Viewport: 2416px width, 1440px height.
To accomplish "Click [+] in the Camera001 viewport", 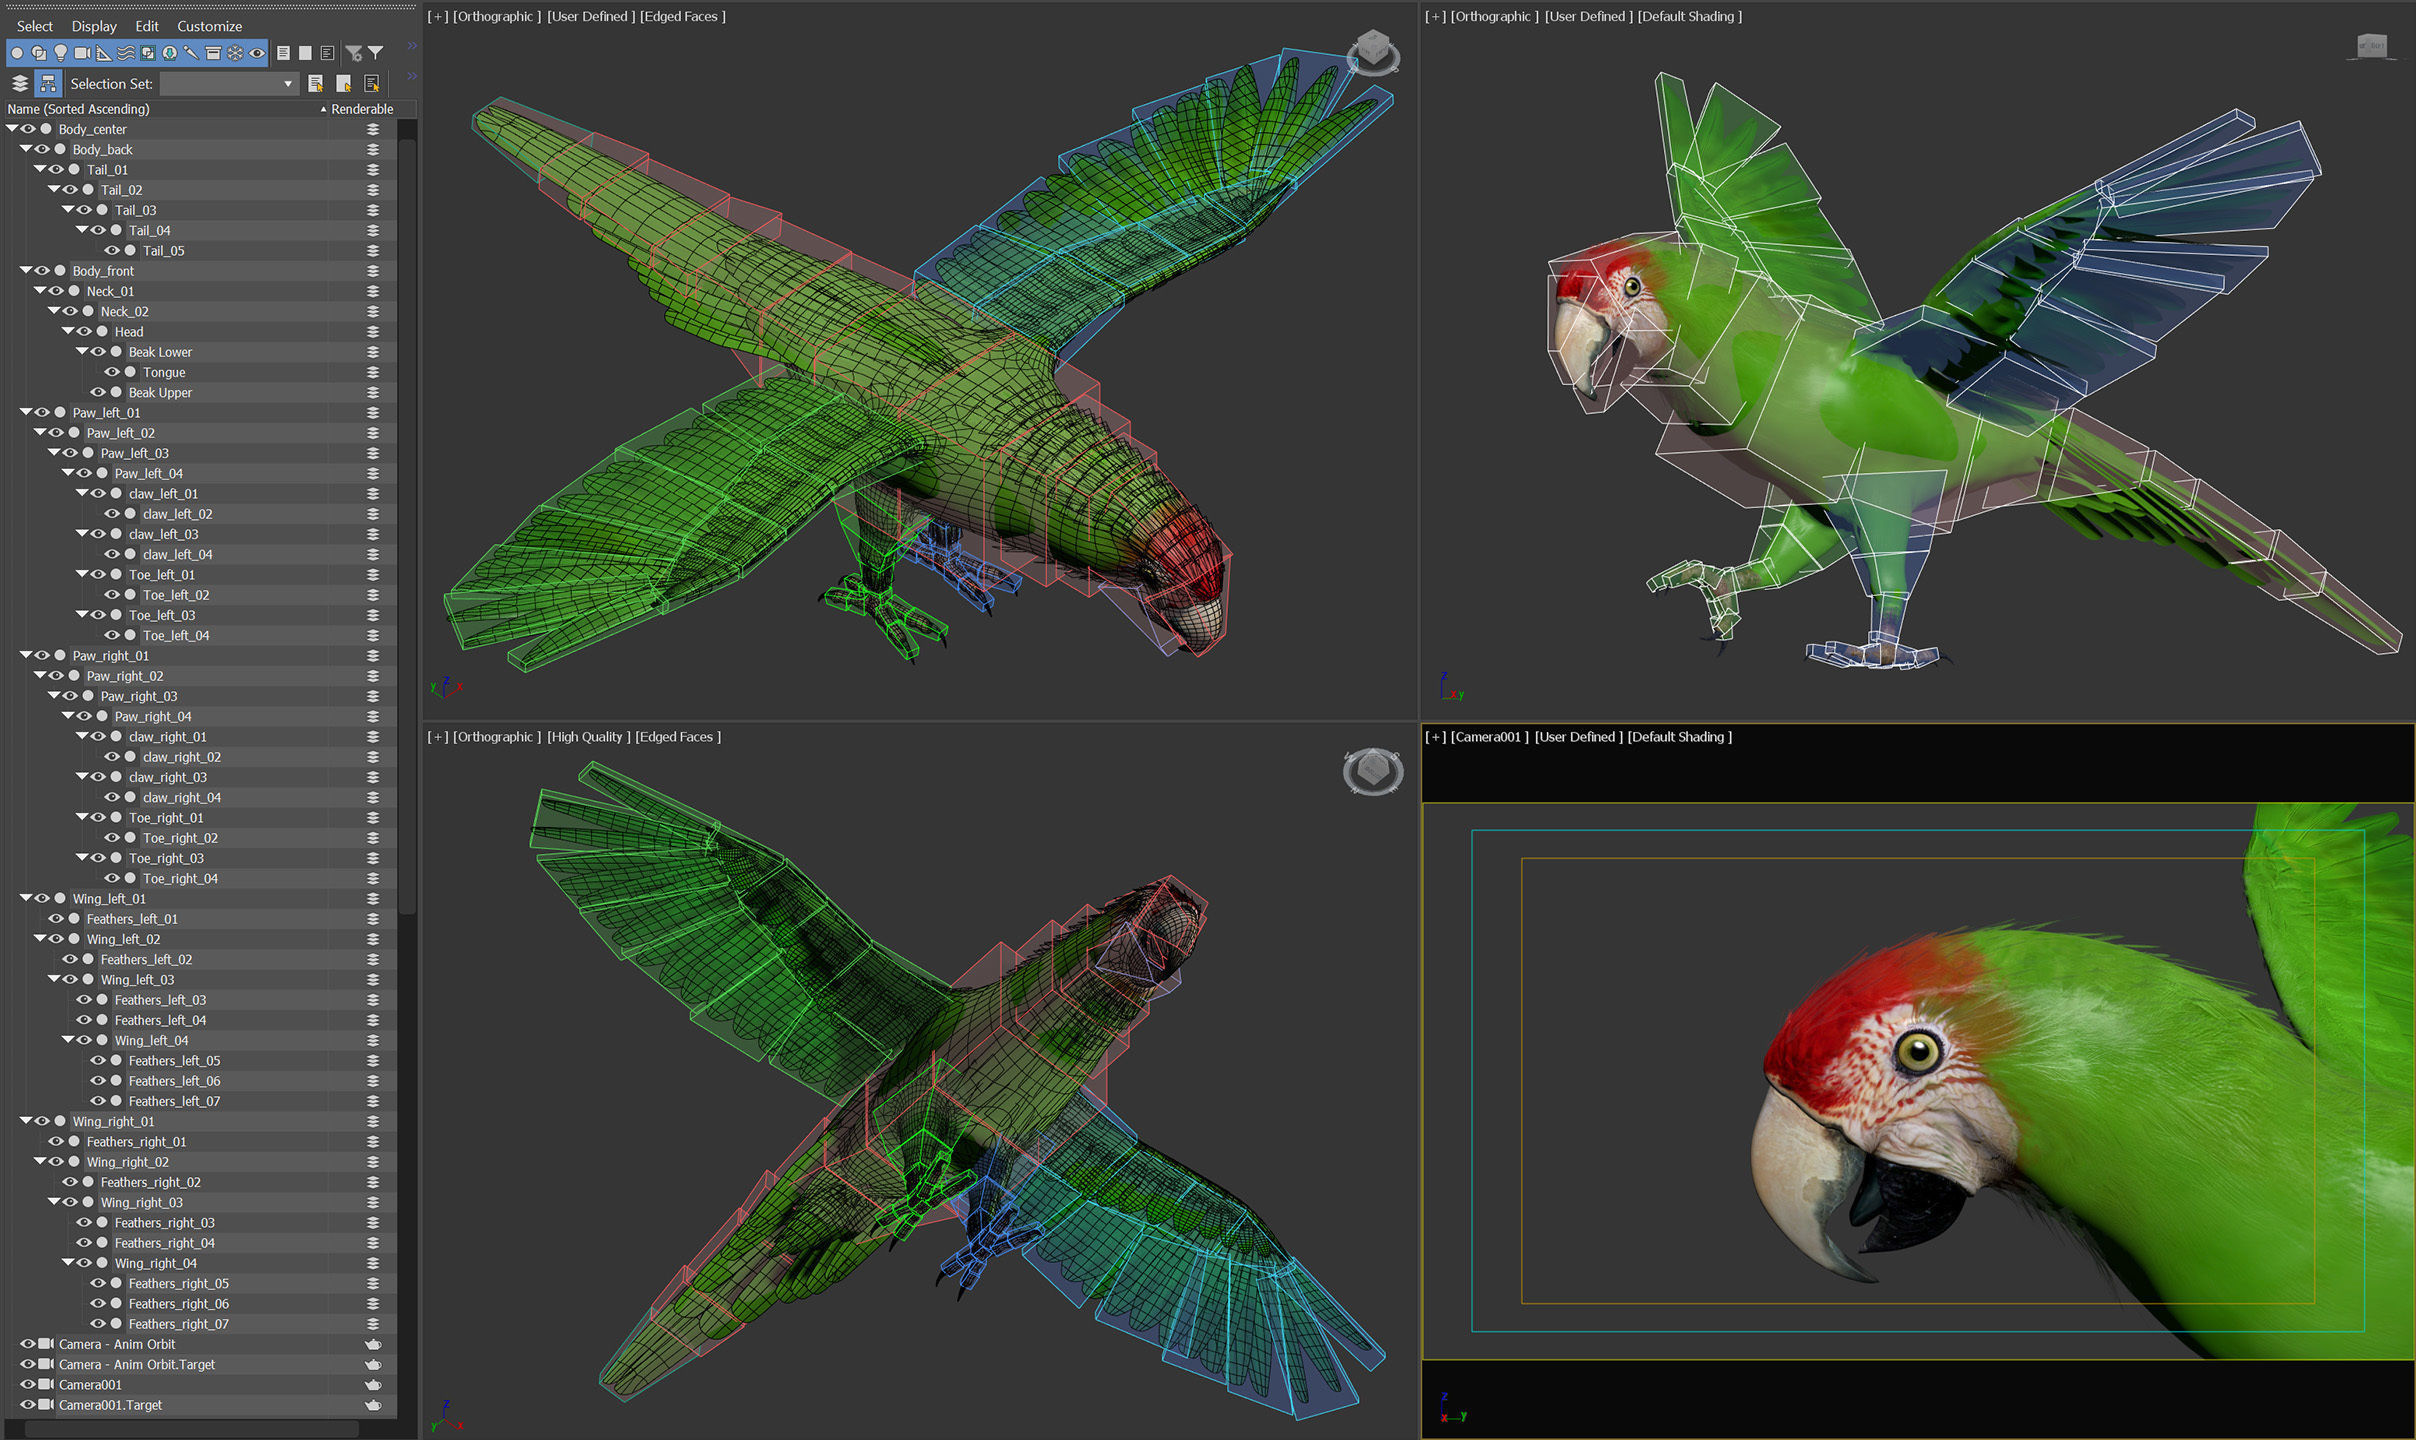I will point(1435,737).
